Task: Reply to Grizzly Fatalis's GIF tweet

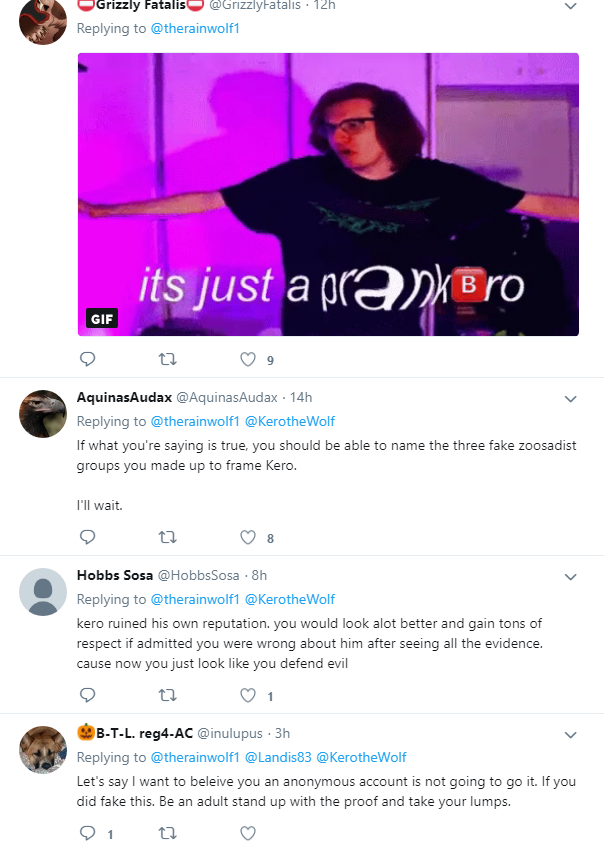Action: 88,359
